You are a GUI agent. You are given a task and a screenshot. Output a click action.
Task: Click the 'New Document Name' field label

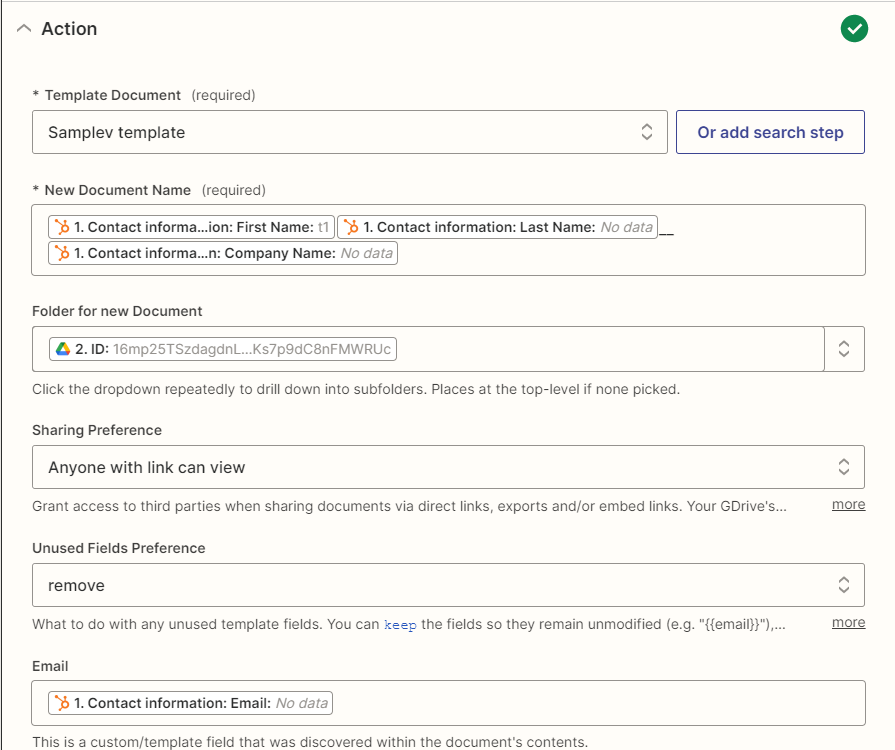point(118,190)
